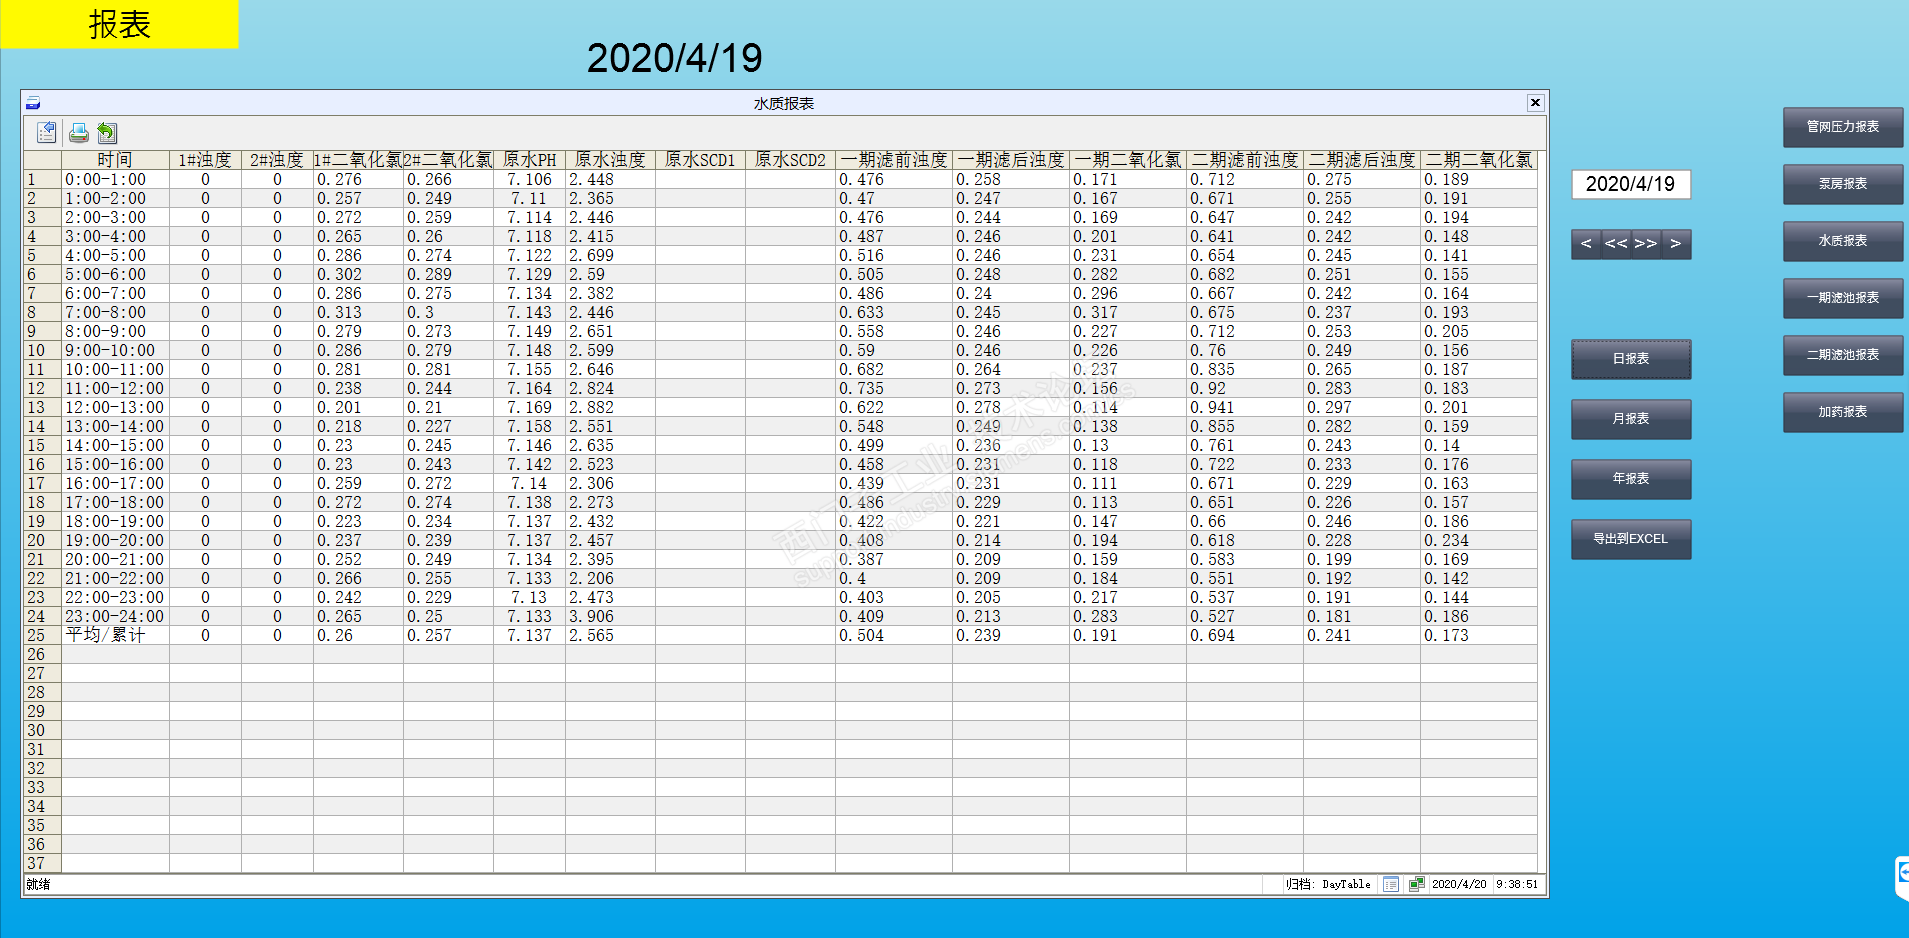Select row number 10 header
Image resolution: width=1909 pixels, height=938 pixels.
42,351
